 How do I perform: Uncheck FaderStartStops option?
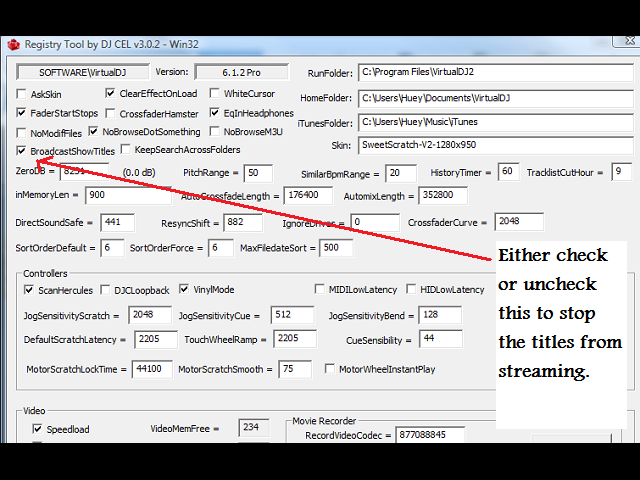pyautogui.click(x=21, y=112)
